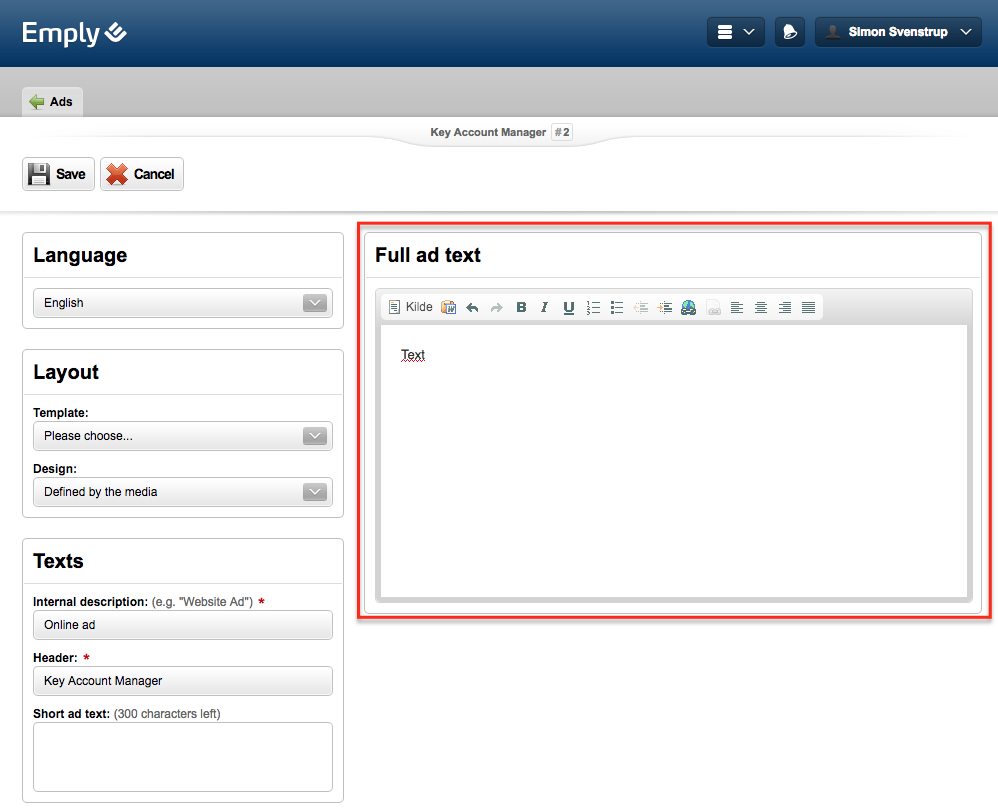Center align the text
This screenshot has width=998, height=812.
click(761, 307)
